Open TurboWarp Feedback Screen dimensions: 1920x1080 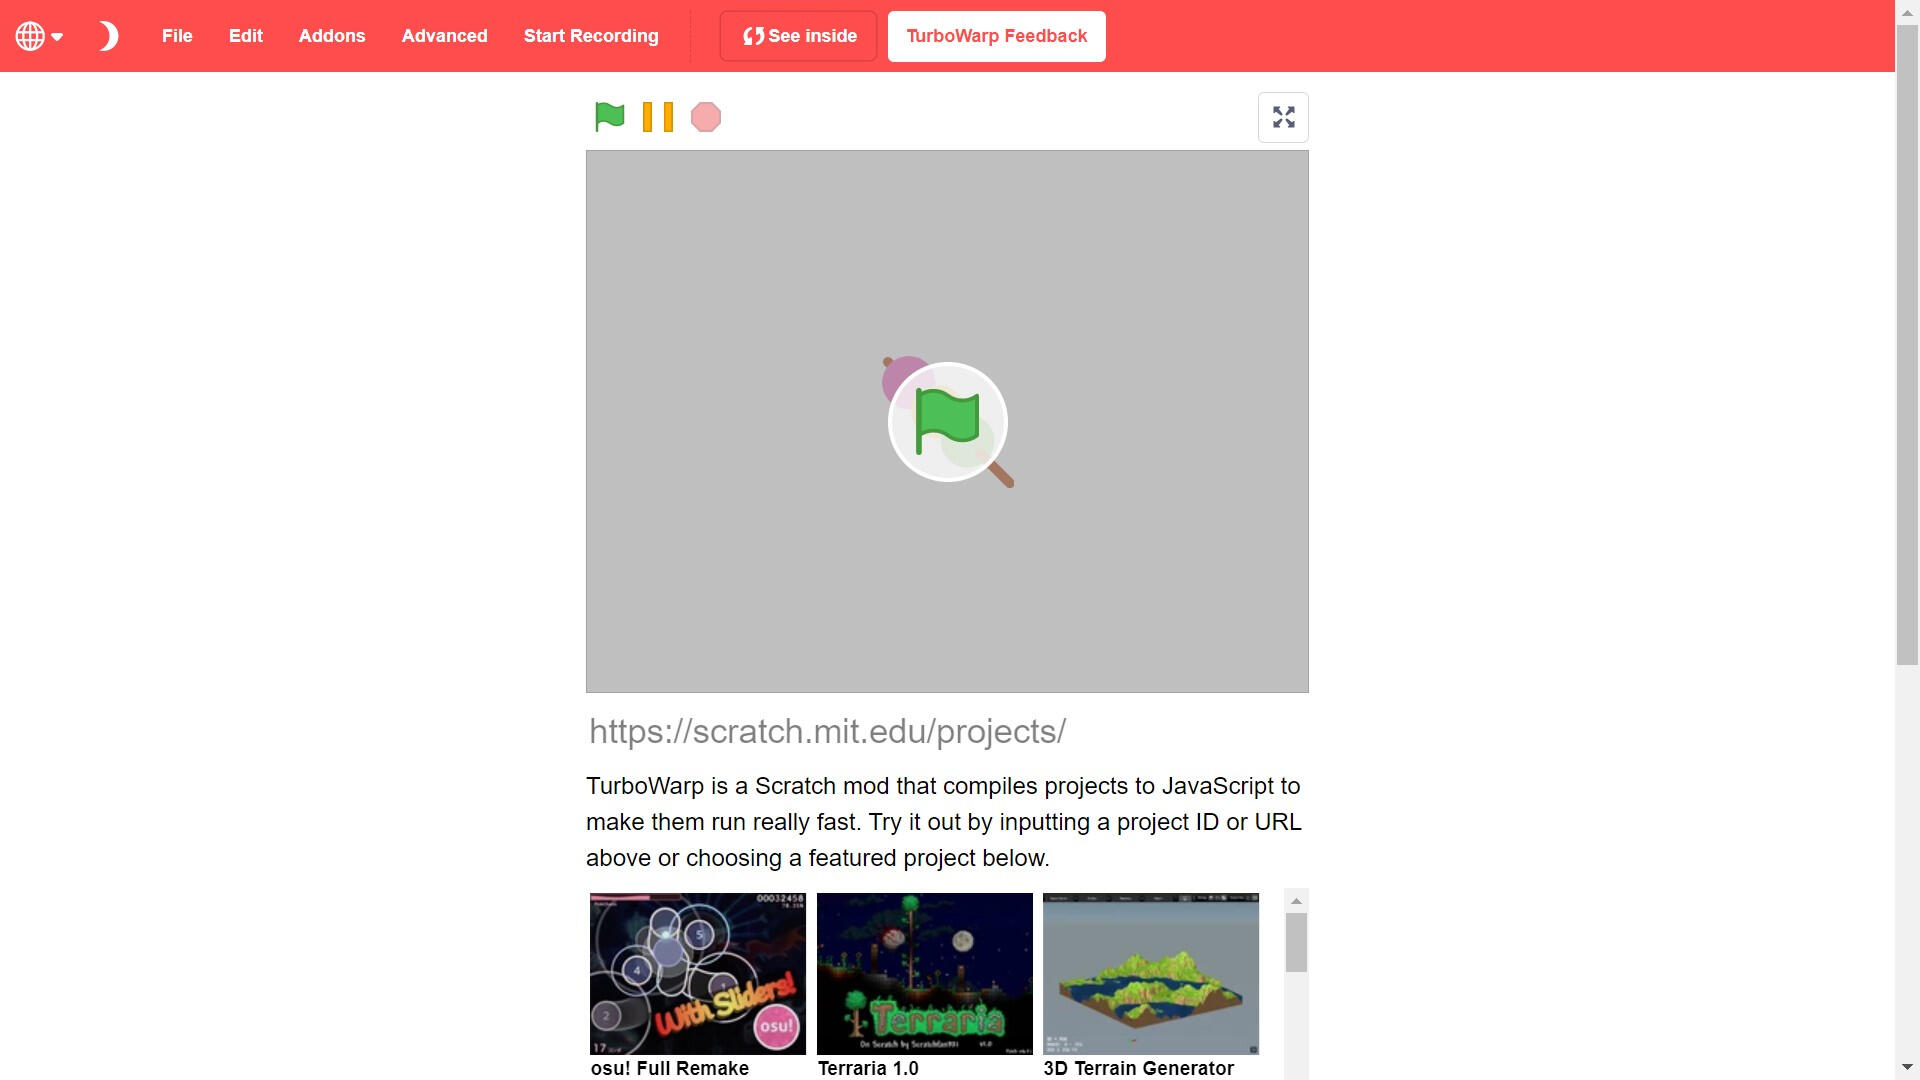point(996,36)
